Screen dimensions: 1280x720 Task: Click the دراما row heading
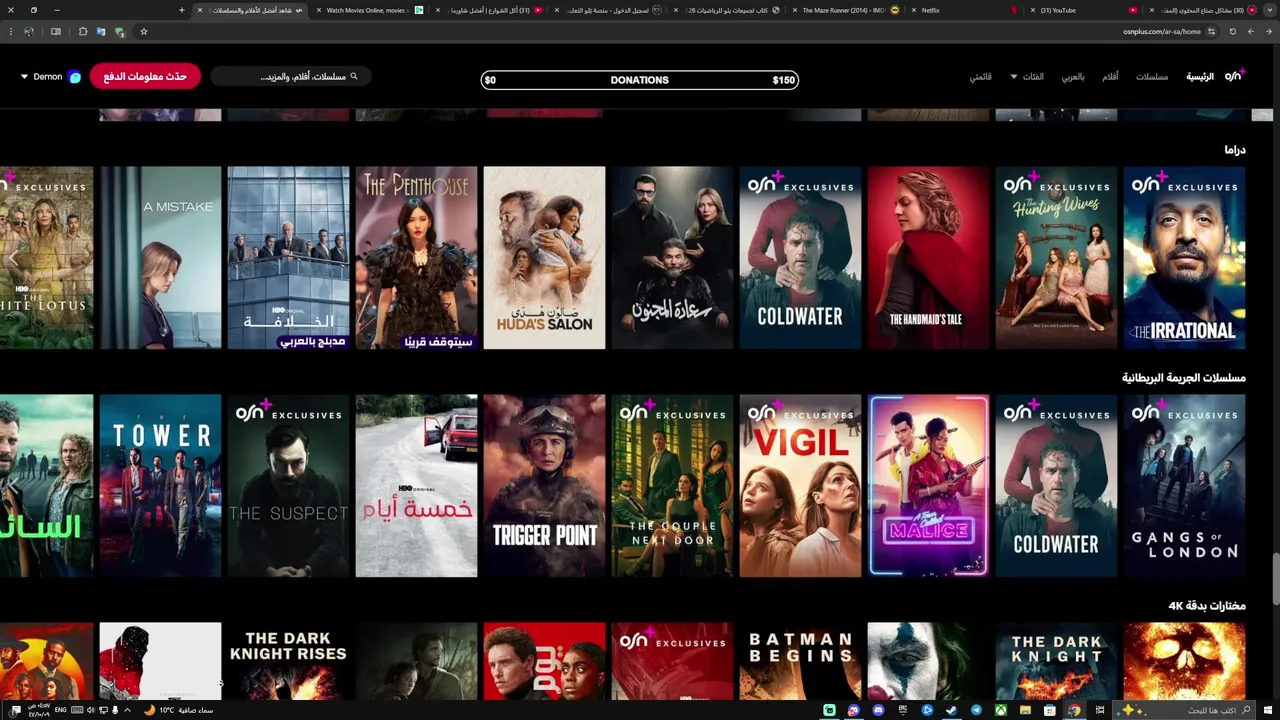click(1235, 150)
